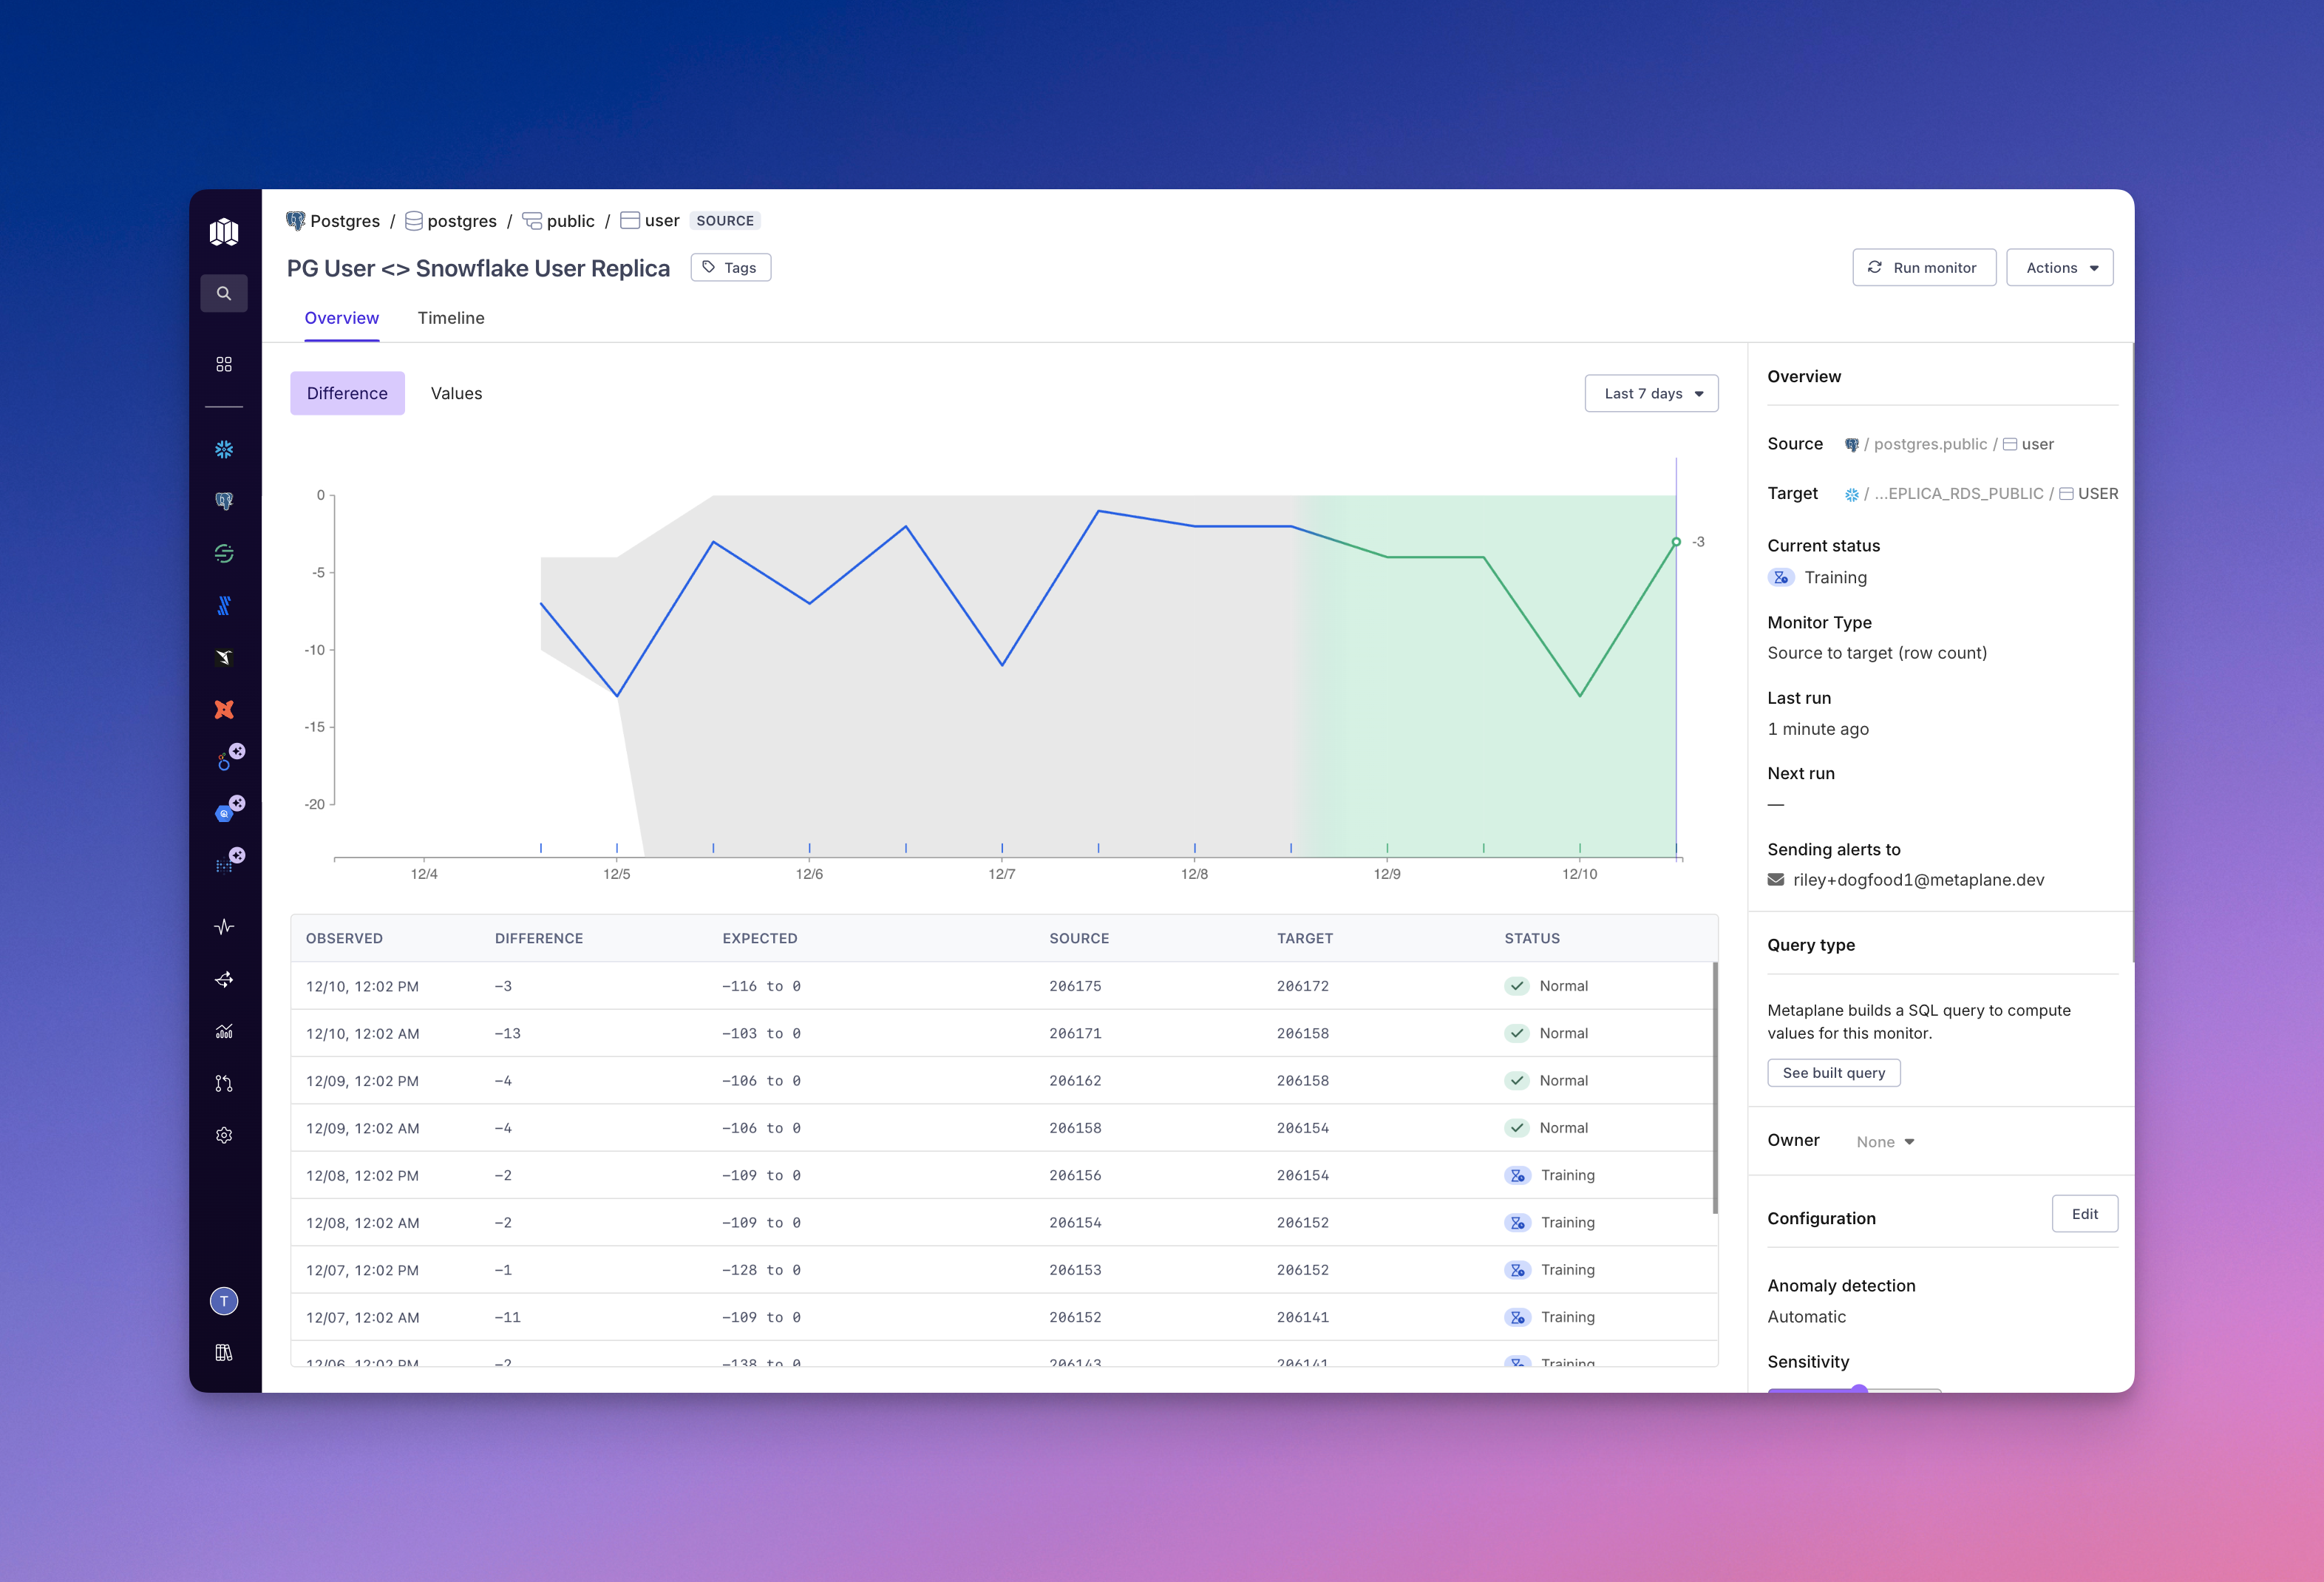Click source value 206175
This screenshot has height=1582, width=2324.
coord(1075,986)
